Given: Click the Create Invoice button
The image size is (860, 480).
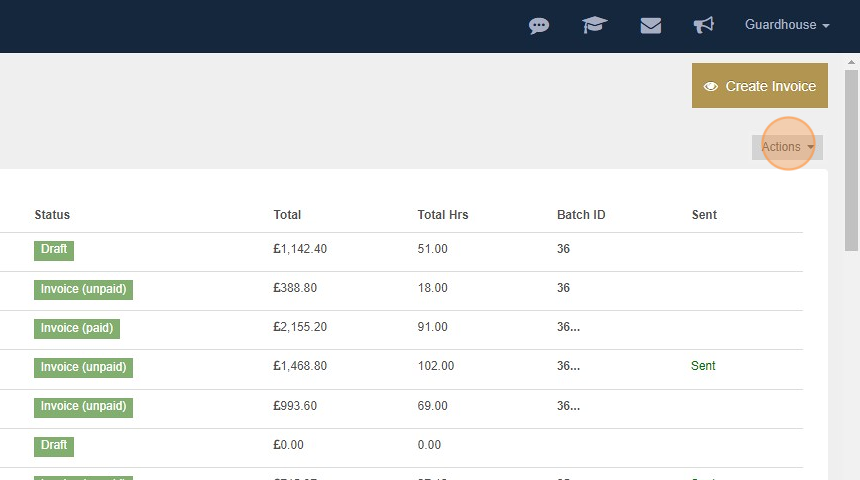Looking at the screenshot, I should pos(760,86).
